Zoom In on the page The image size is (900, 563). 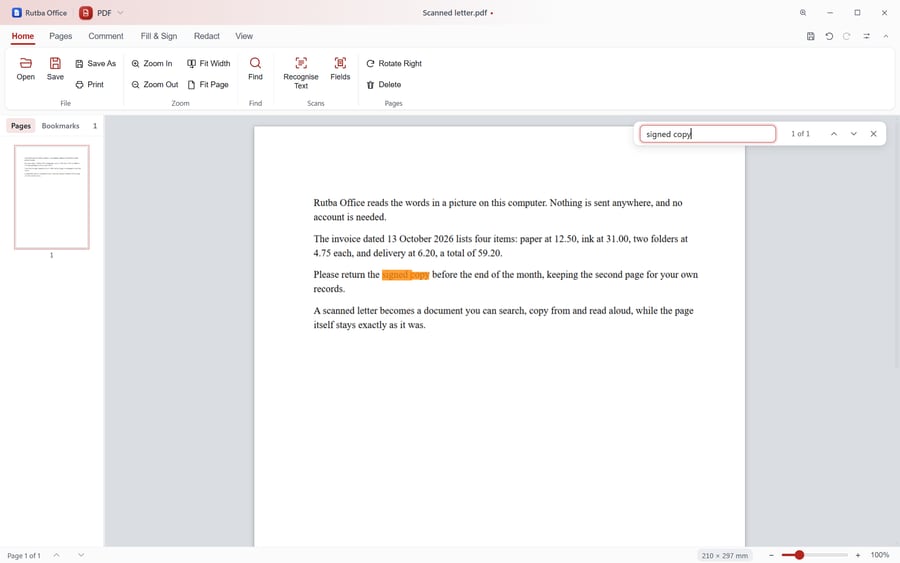coord(152,63)
